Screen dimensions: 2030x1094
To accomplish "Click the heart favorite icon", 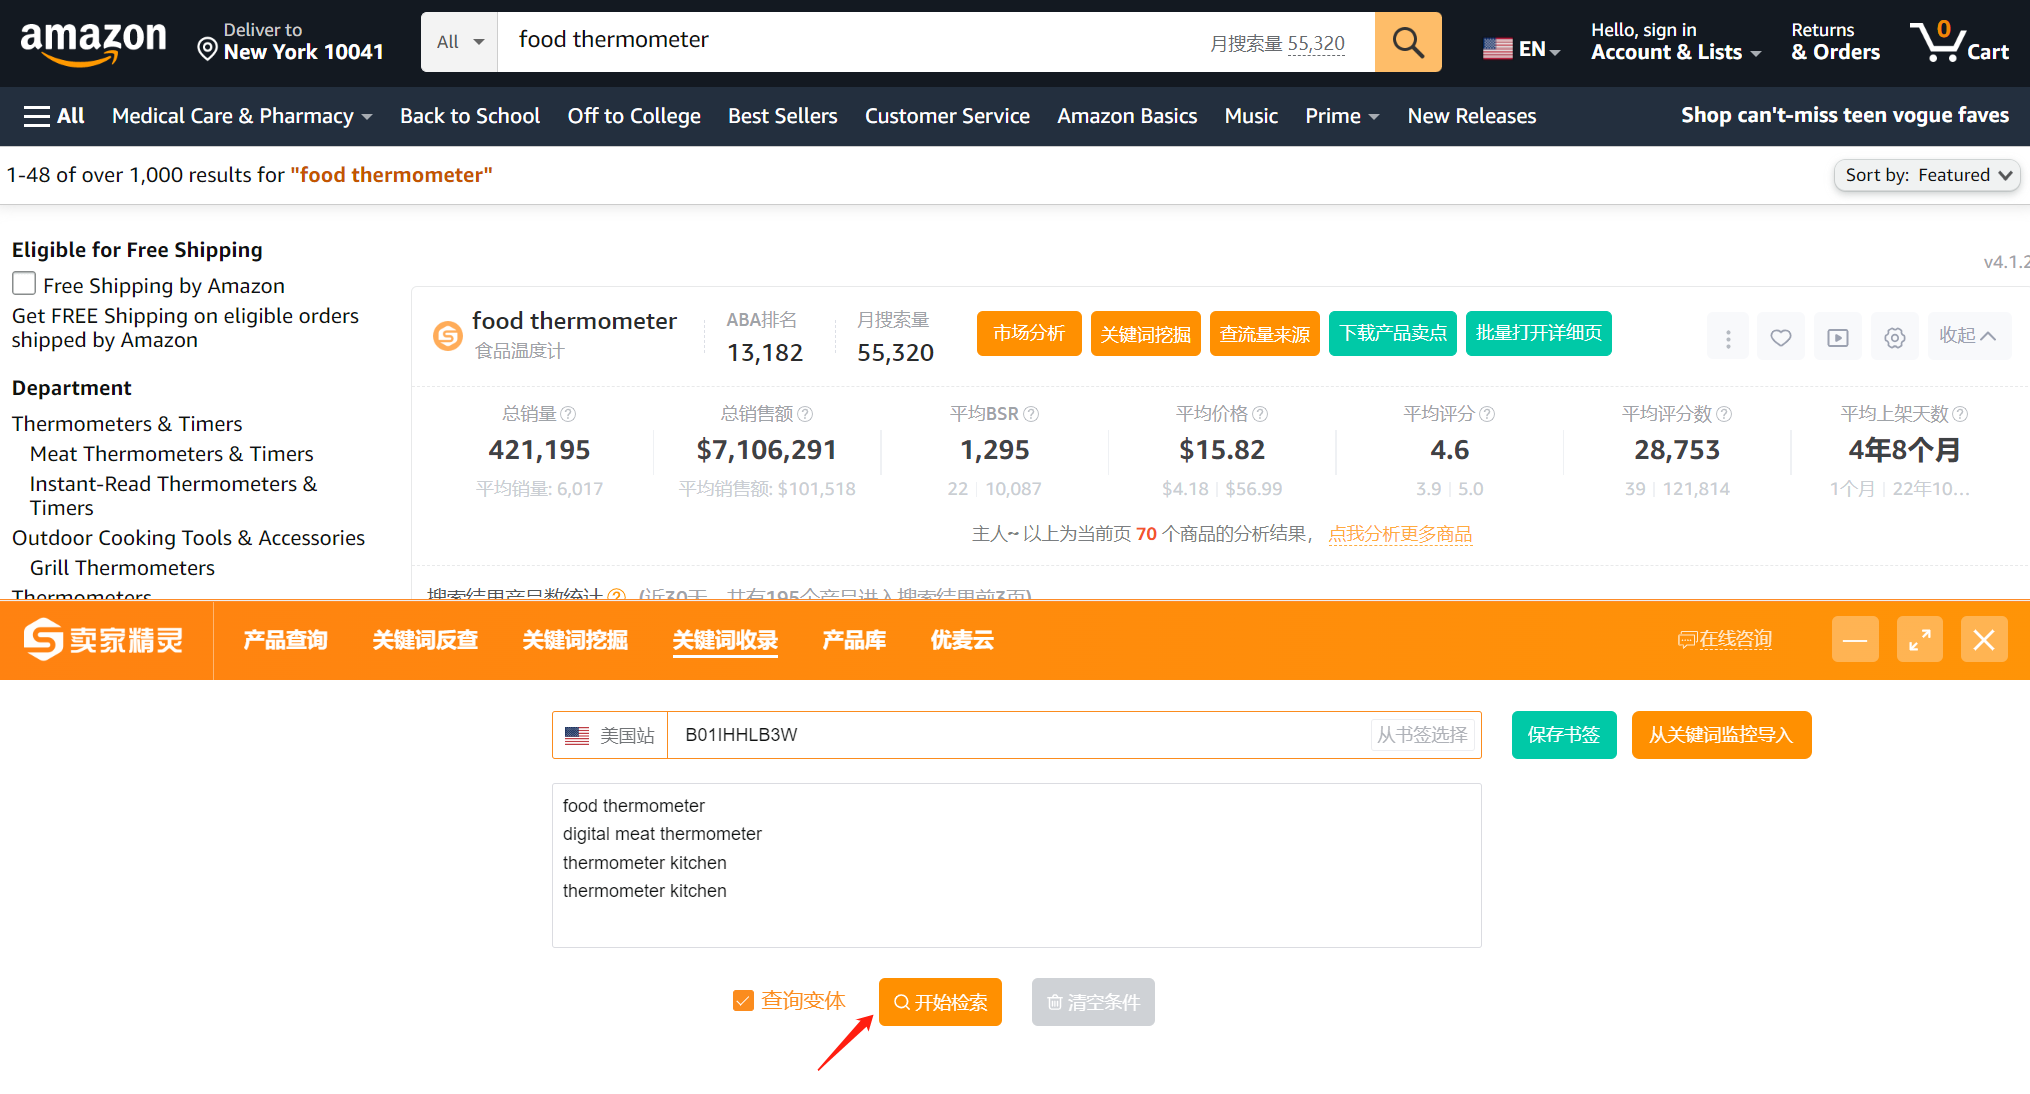I will 1781,337.
